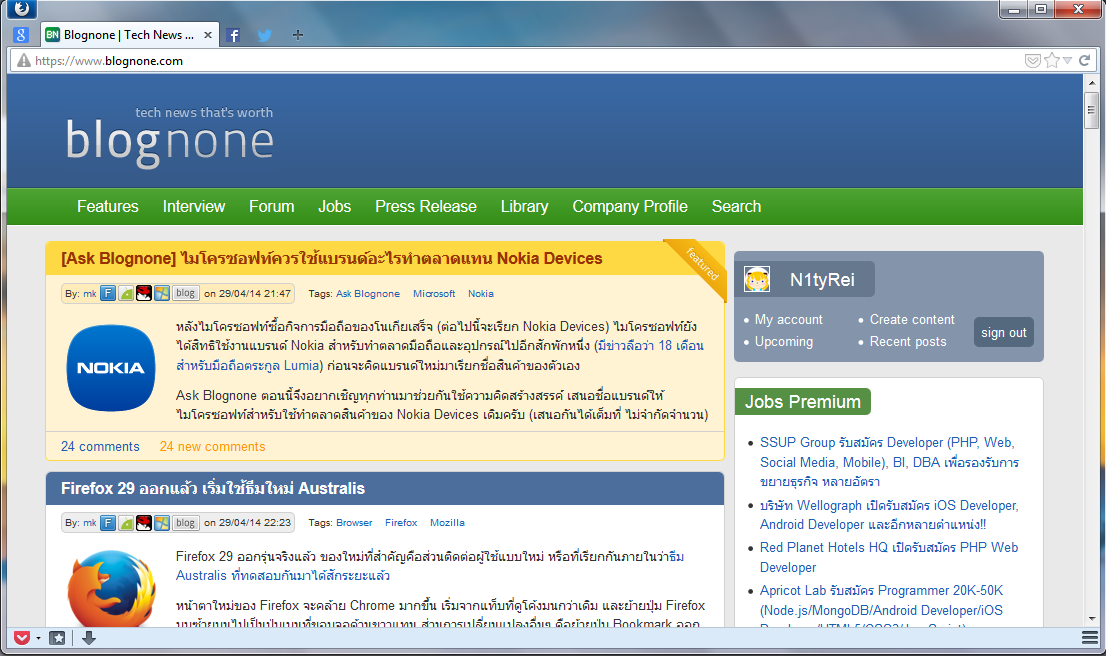This screenshot has width=1106, height=656.
Task: Click Red Hat badge icon on Firefox 29 byline
Action: coord(144,523)
